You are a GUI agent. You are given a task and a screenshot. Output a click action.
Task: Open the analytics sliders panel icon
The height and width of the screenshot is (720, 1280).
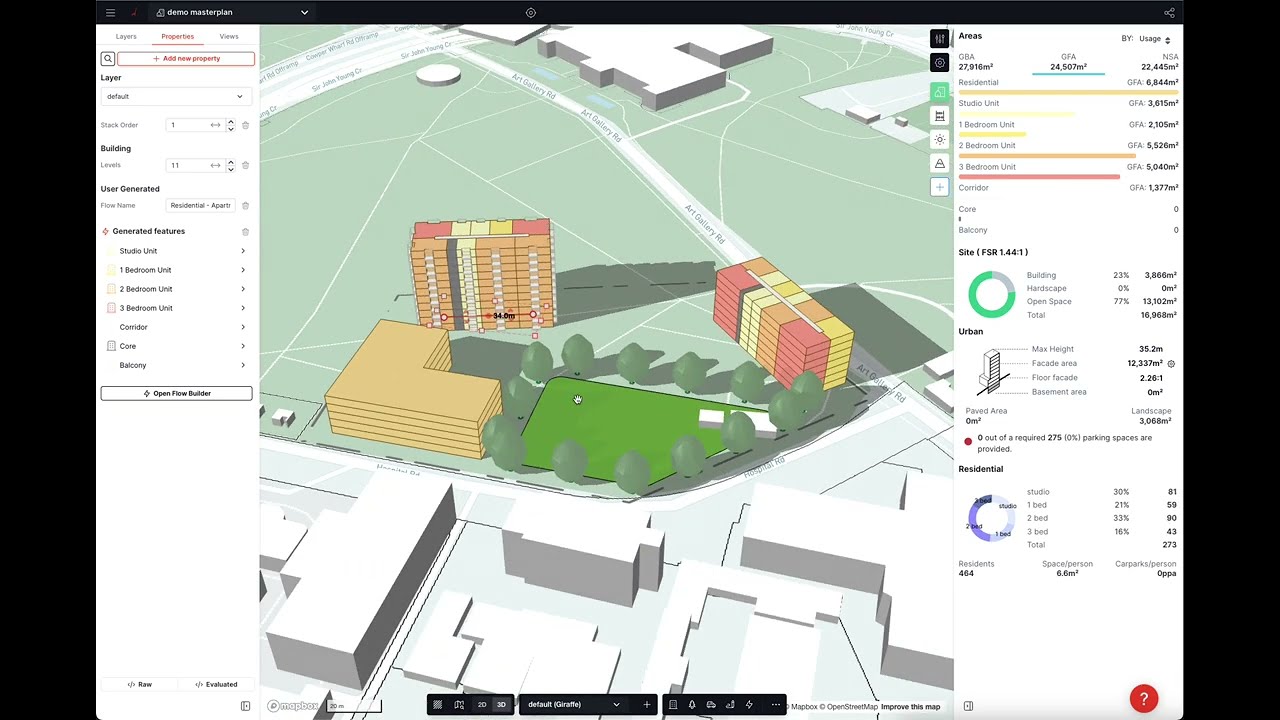[x=939, y=39]
